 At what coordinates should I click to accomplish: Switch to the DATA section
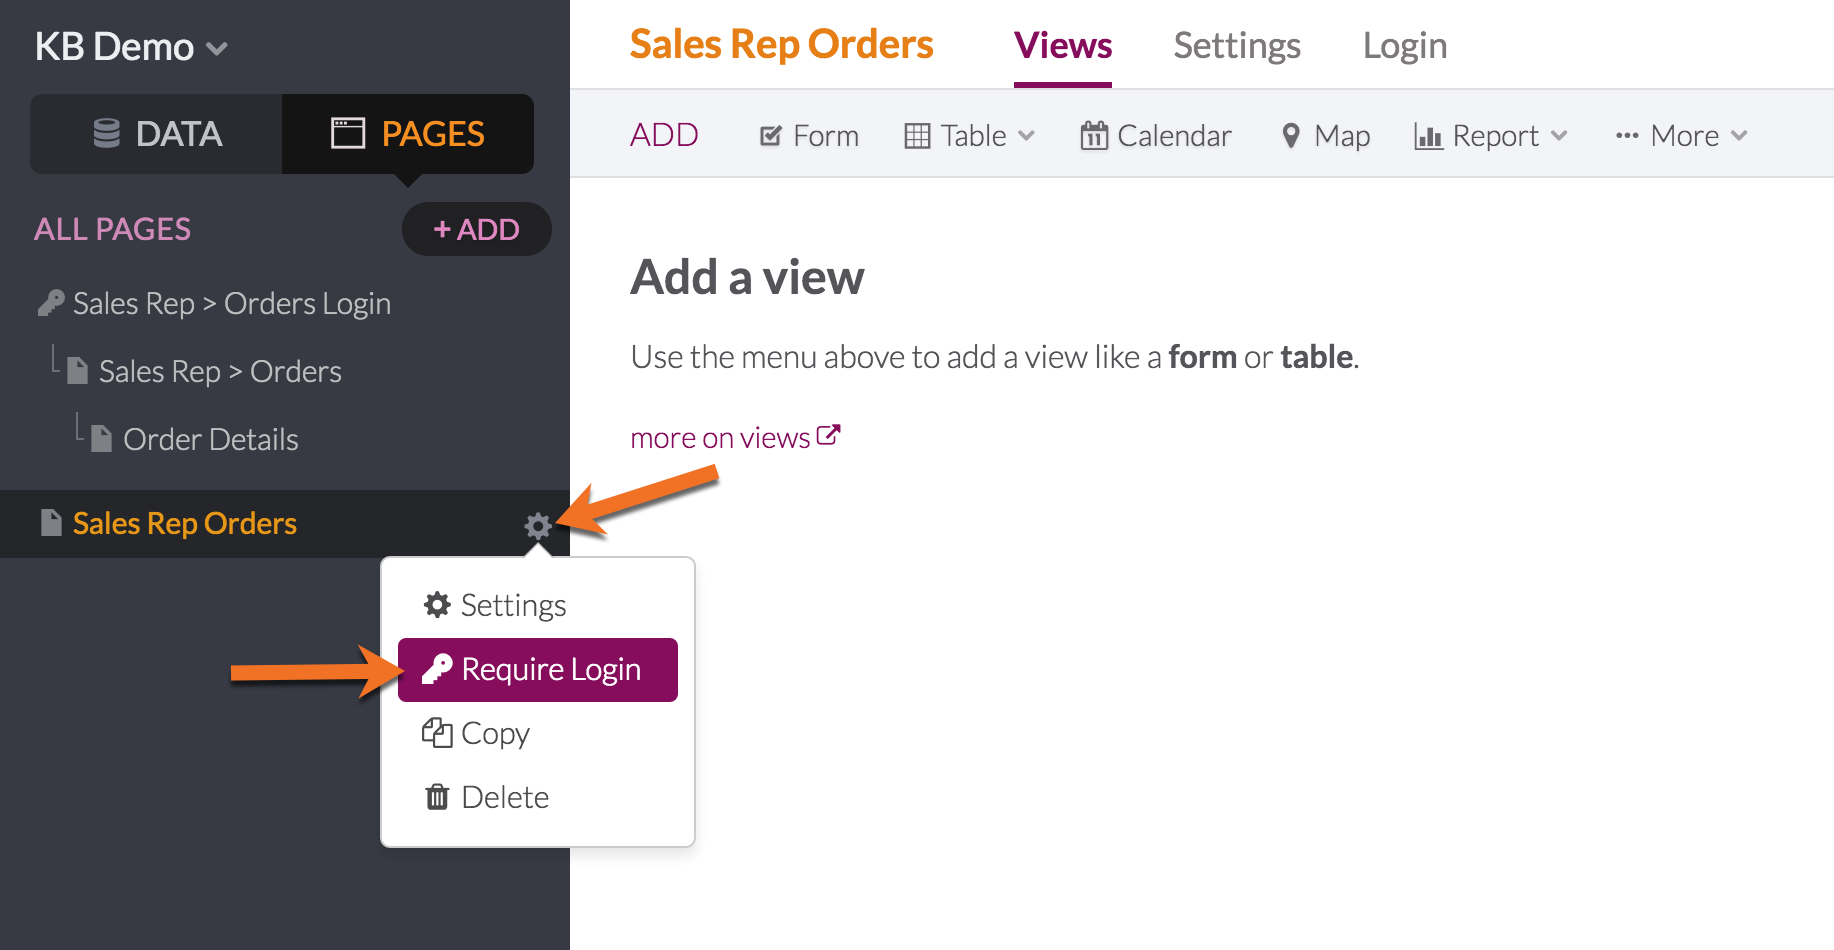click(157, 134)
